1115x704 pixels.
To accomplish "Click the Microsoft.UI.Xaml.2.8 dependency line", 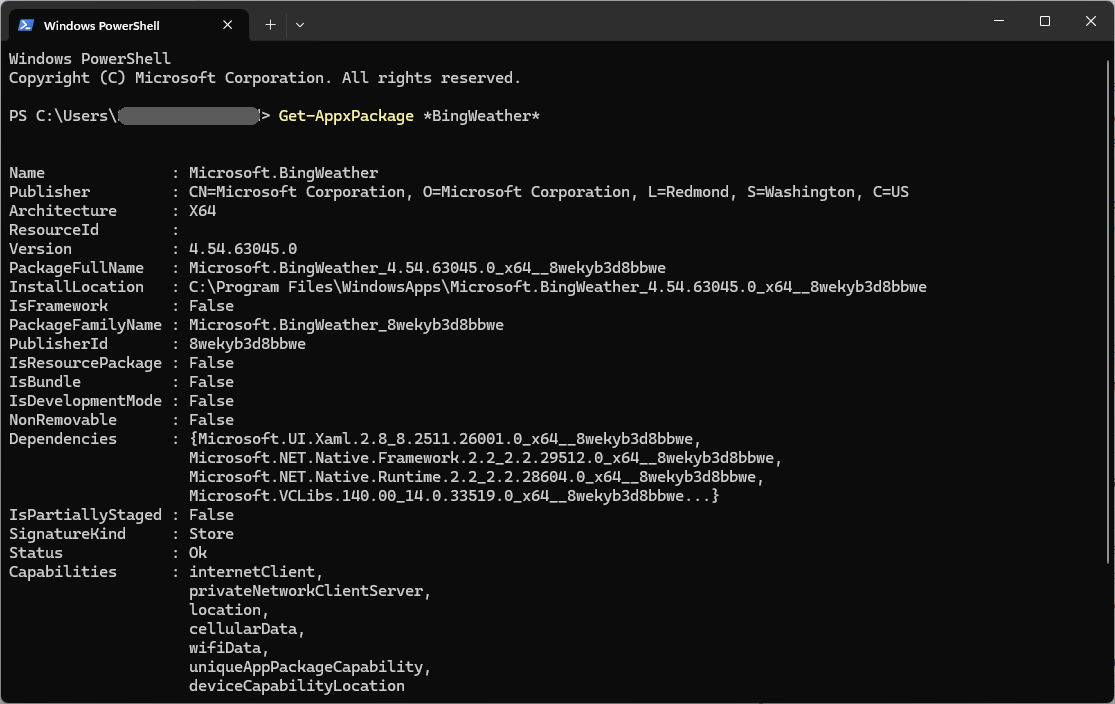I will tap(444, 439).
